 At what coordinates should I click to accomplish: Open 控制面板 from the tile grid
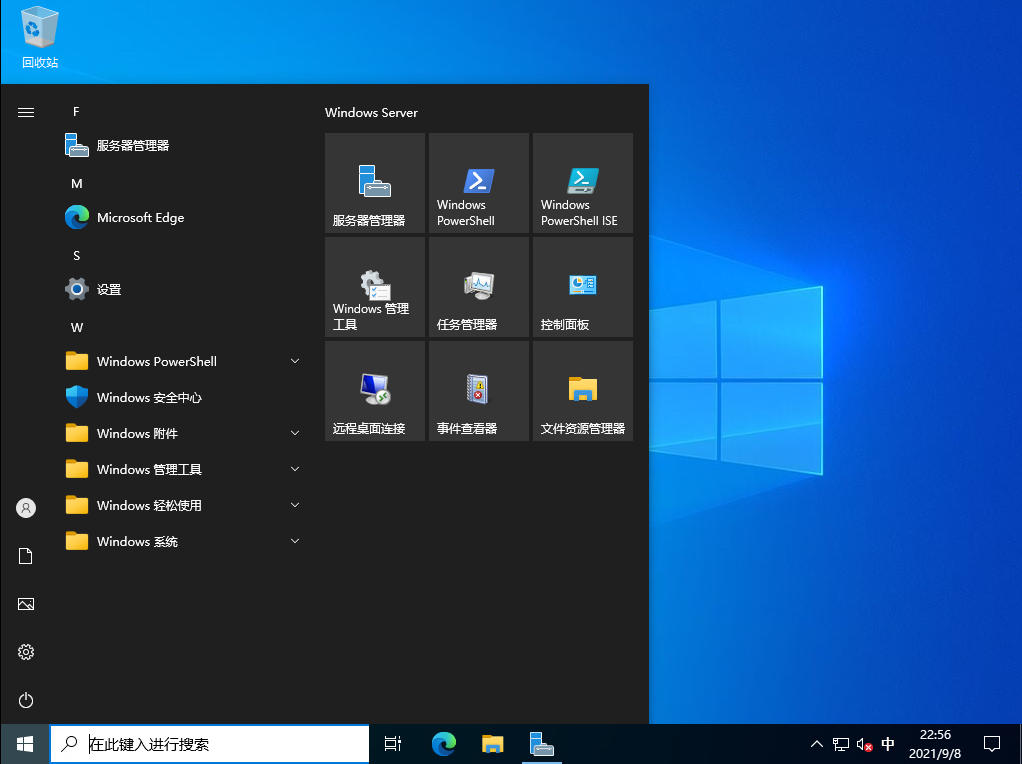(582, 287)
